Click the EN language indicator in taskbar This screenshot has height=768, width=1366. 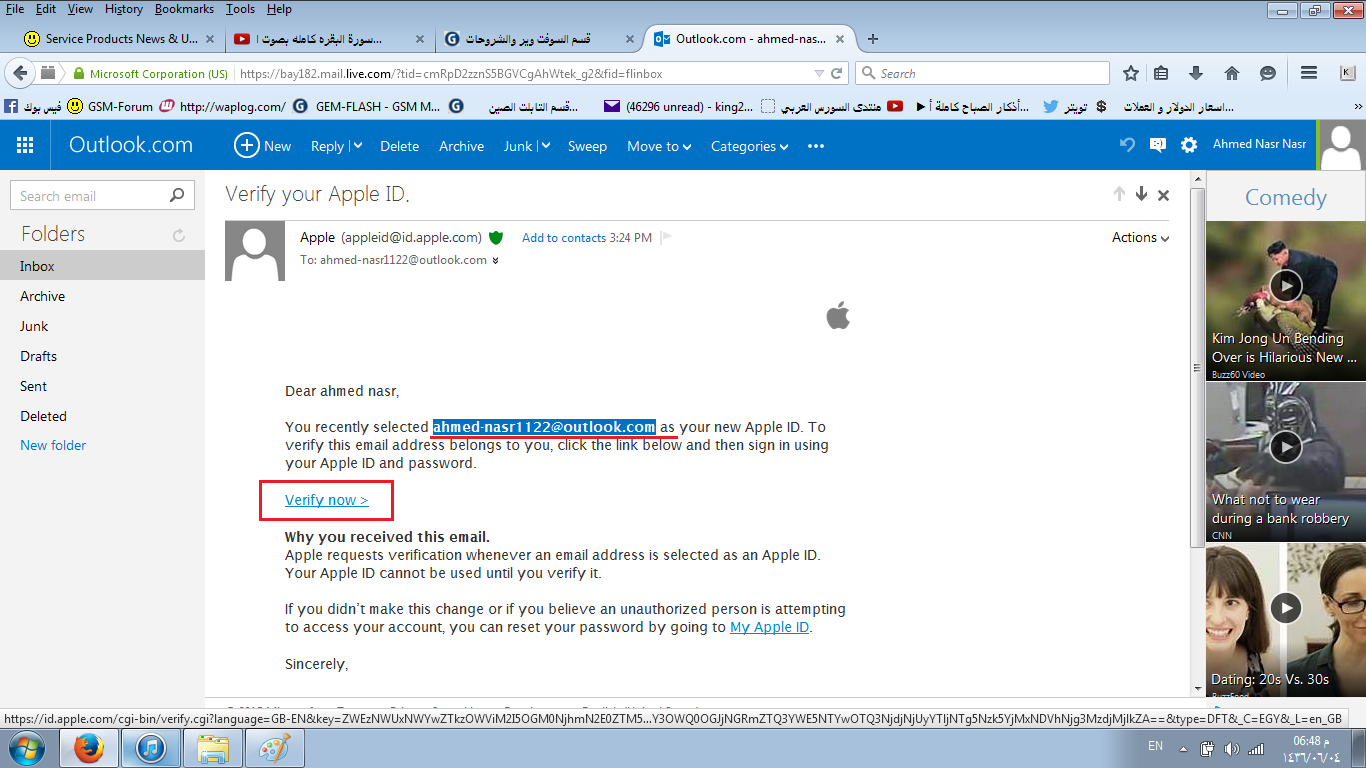[x=1155, y=746]
